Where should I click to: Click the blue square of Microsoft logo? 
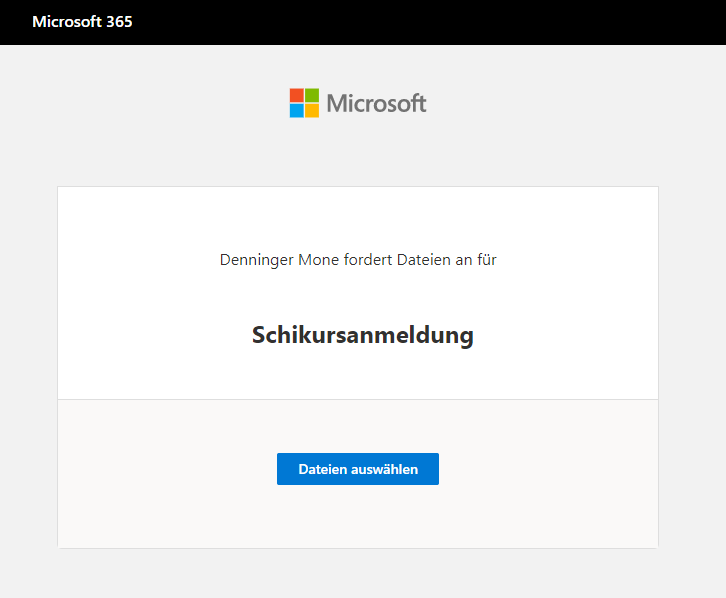pyautogui.click(x=297, y=110)
